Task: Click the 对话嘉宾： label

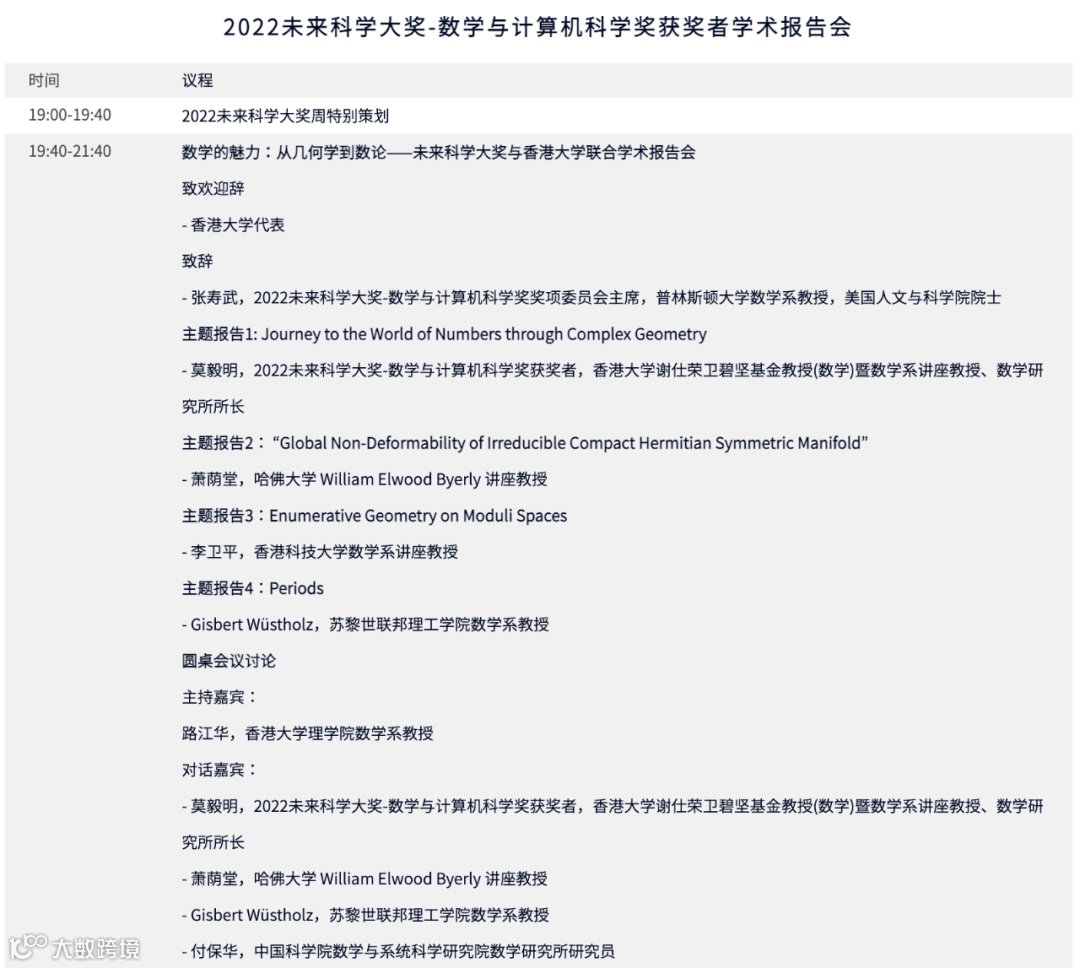Action: pos(220,770)
